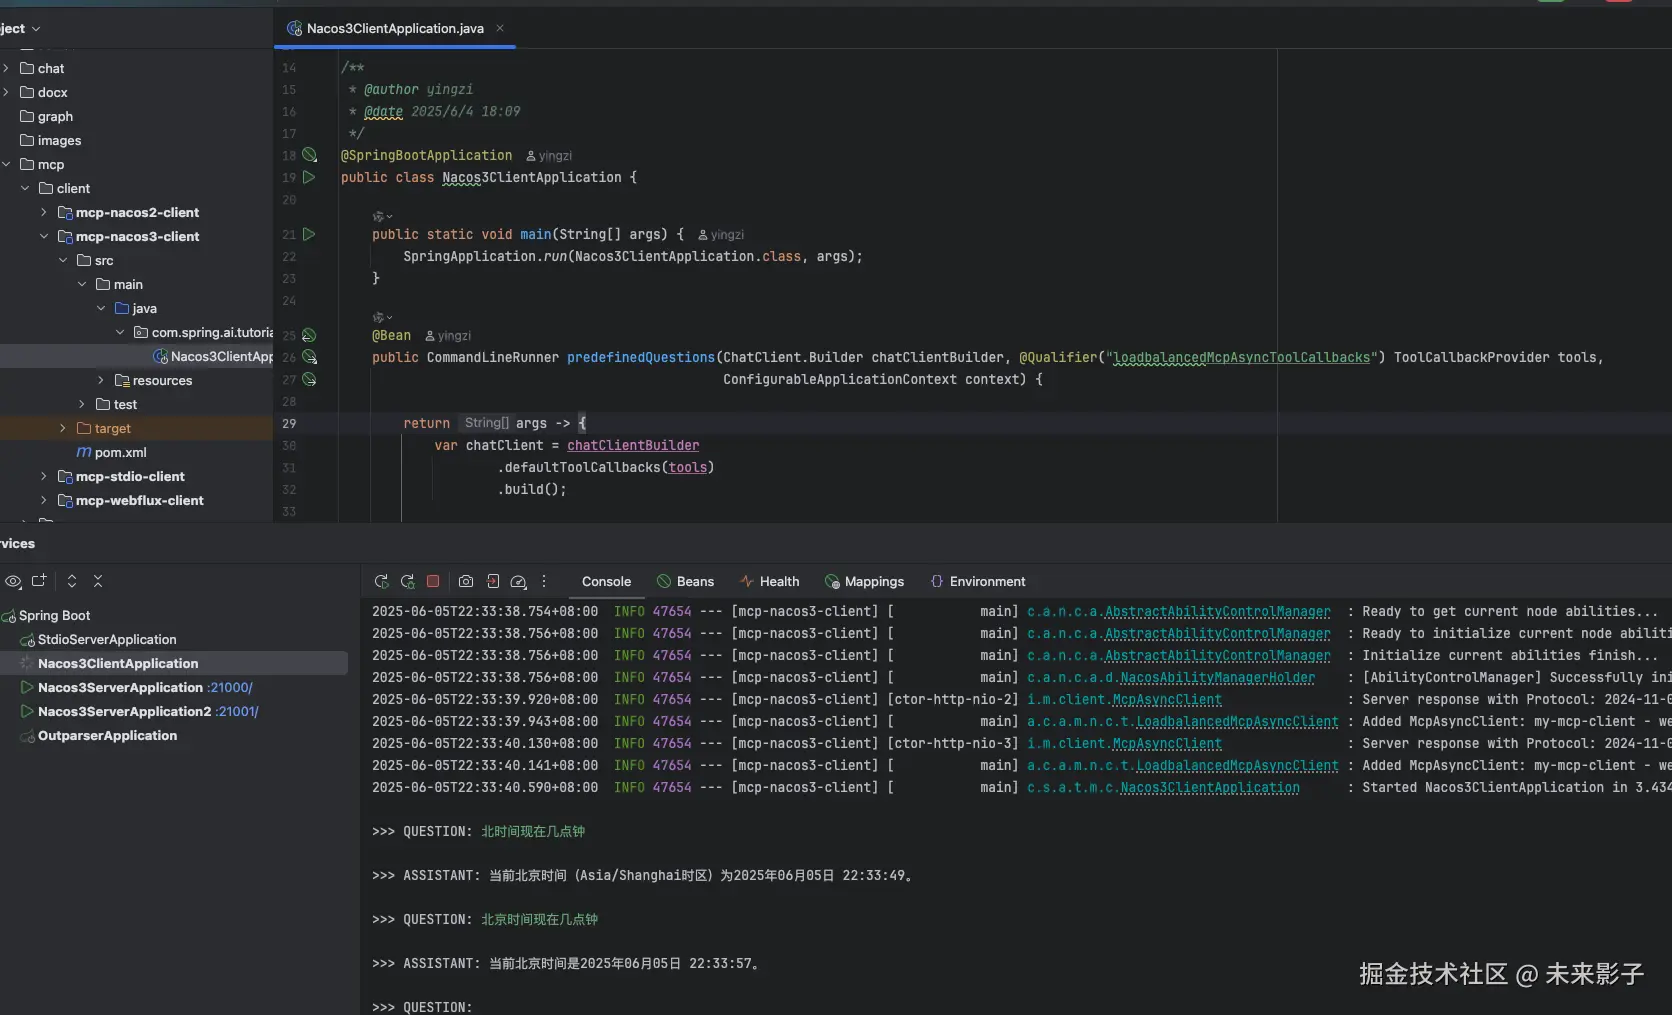
Task: Open Environment tab
Action: click(x=977, y=581)
